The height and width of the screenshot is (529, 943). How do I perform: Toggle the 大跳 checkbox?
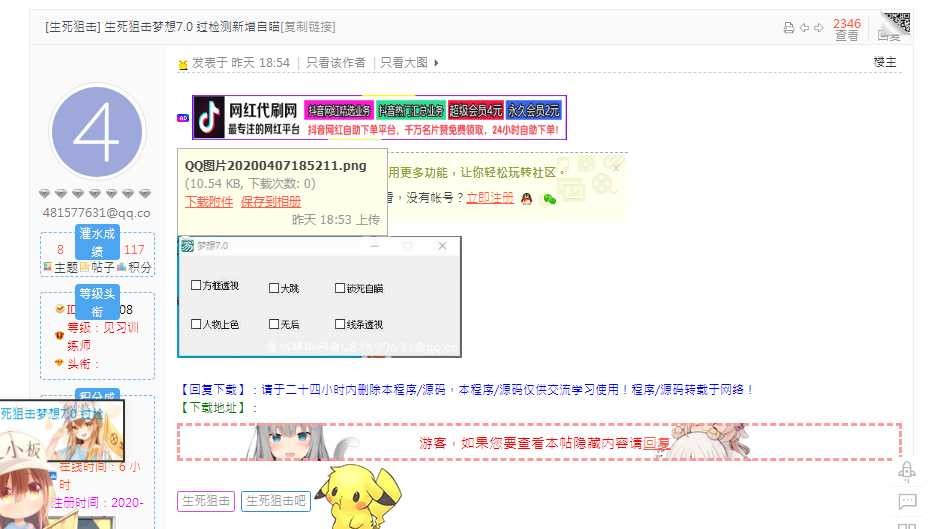tap(274, 288)
